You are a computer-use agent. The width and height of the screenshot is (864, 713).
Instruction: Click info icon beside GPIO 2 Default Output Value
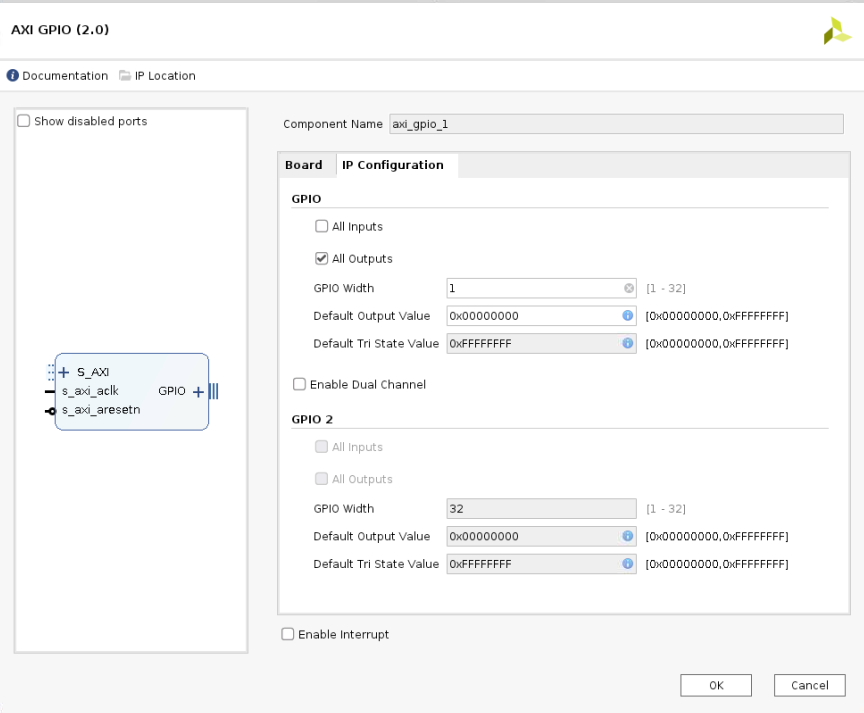[628, 536]
